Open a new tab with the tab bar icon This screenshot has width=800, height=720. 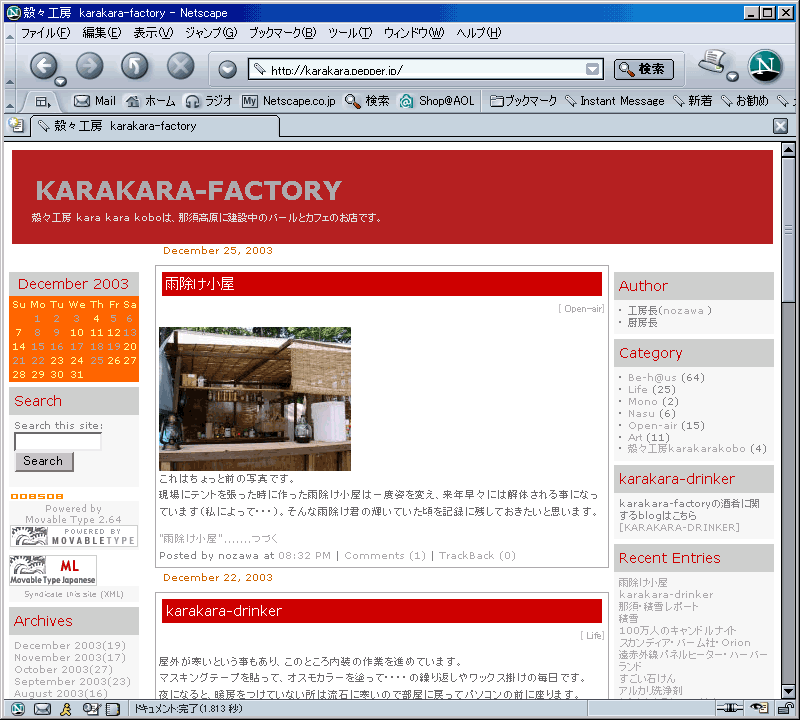coord(16,125)
